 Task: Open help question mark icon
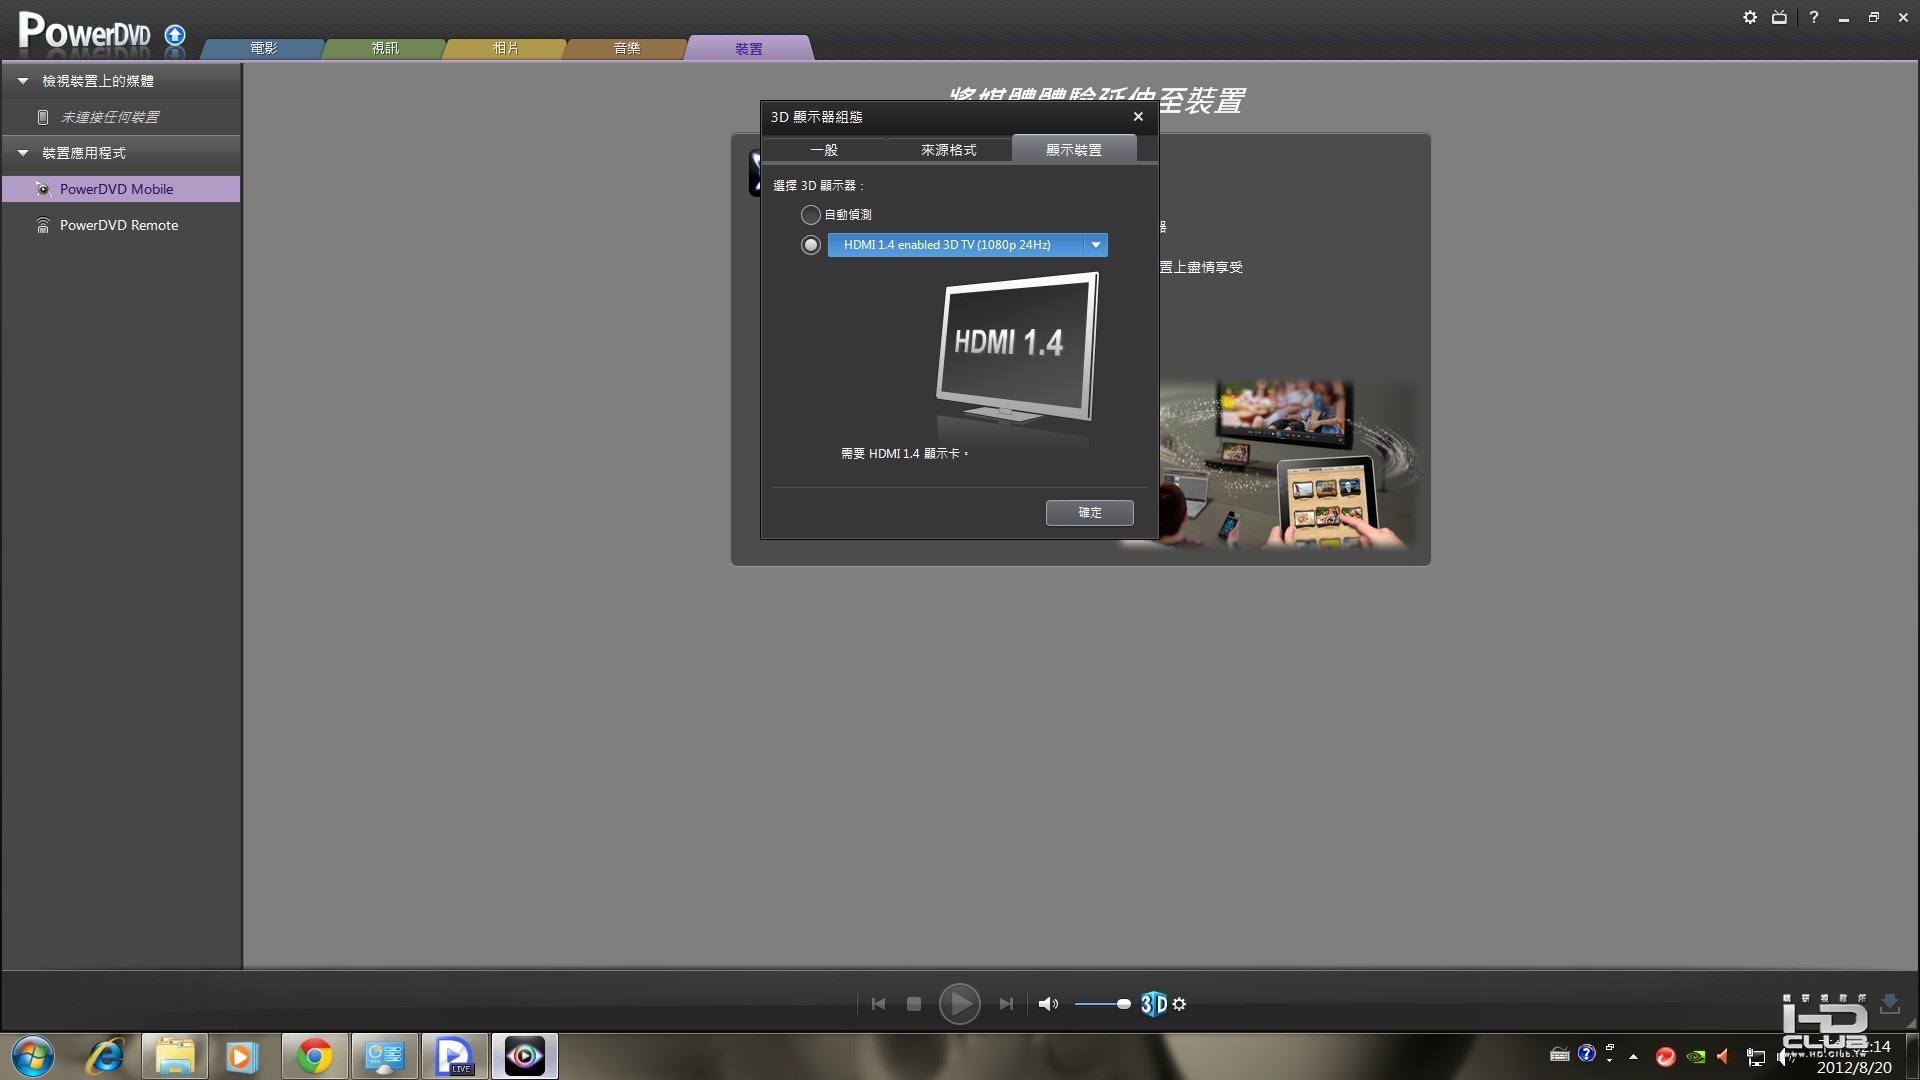[1813, 17]
